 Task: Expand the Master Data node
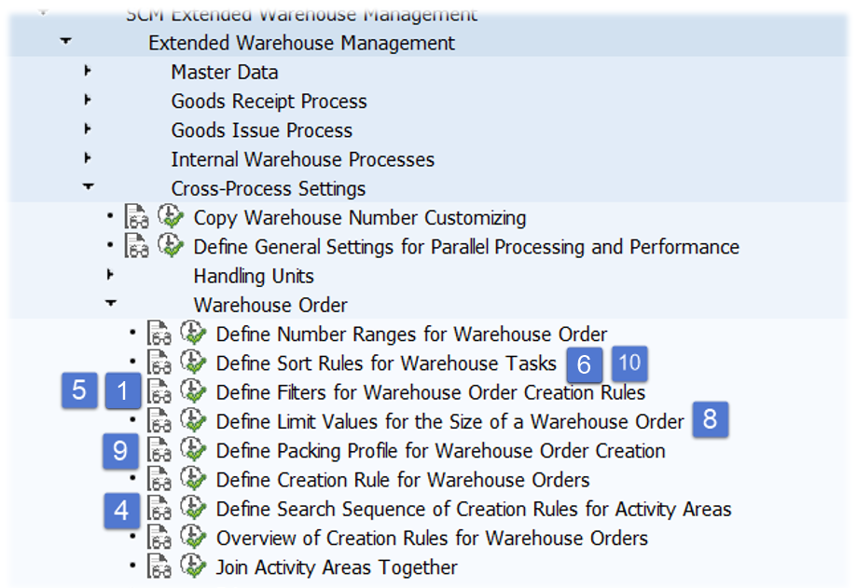tap(87, 71)
